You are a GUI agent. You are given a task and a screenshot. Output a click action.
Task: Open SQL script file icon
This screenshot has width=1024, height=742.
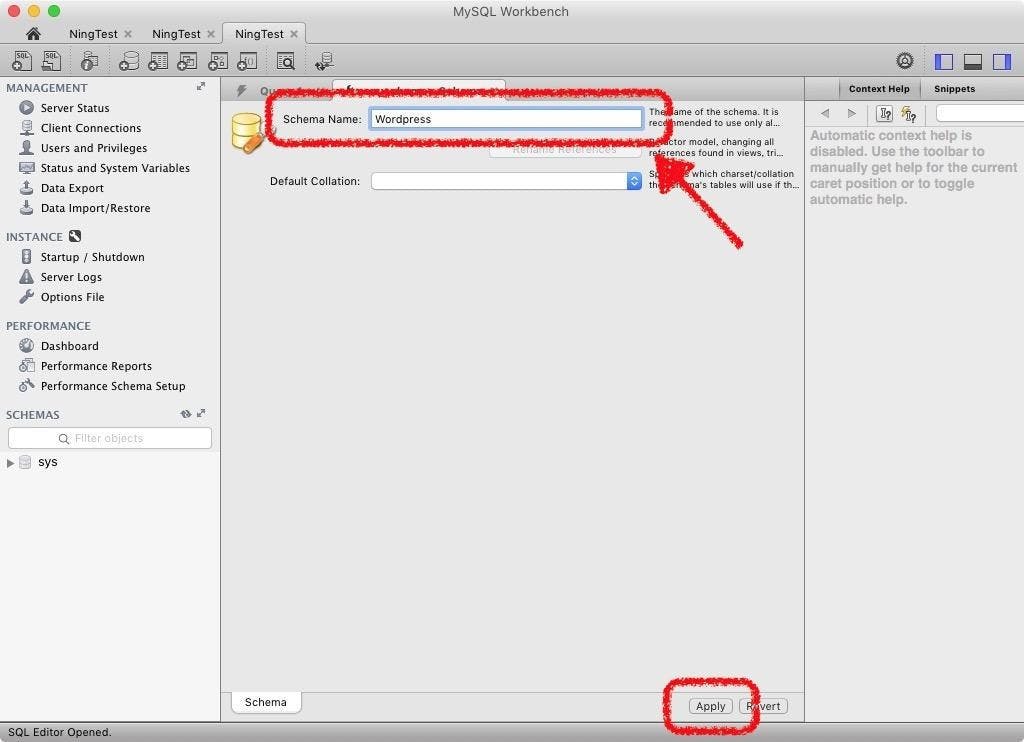tap(51, 61)
